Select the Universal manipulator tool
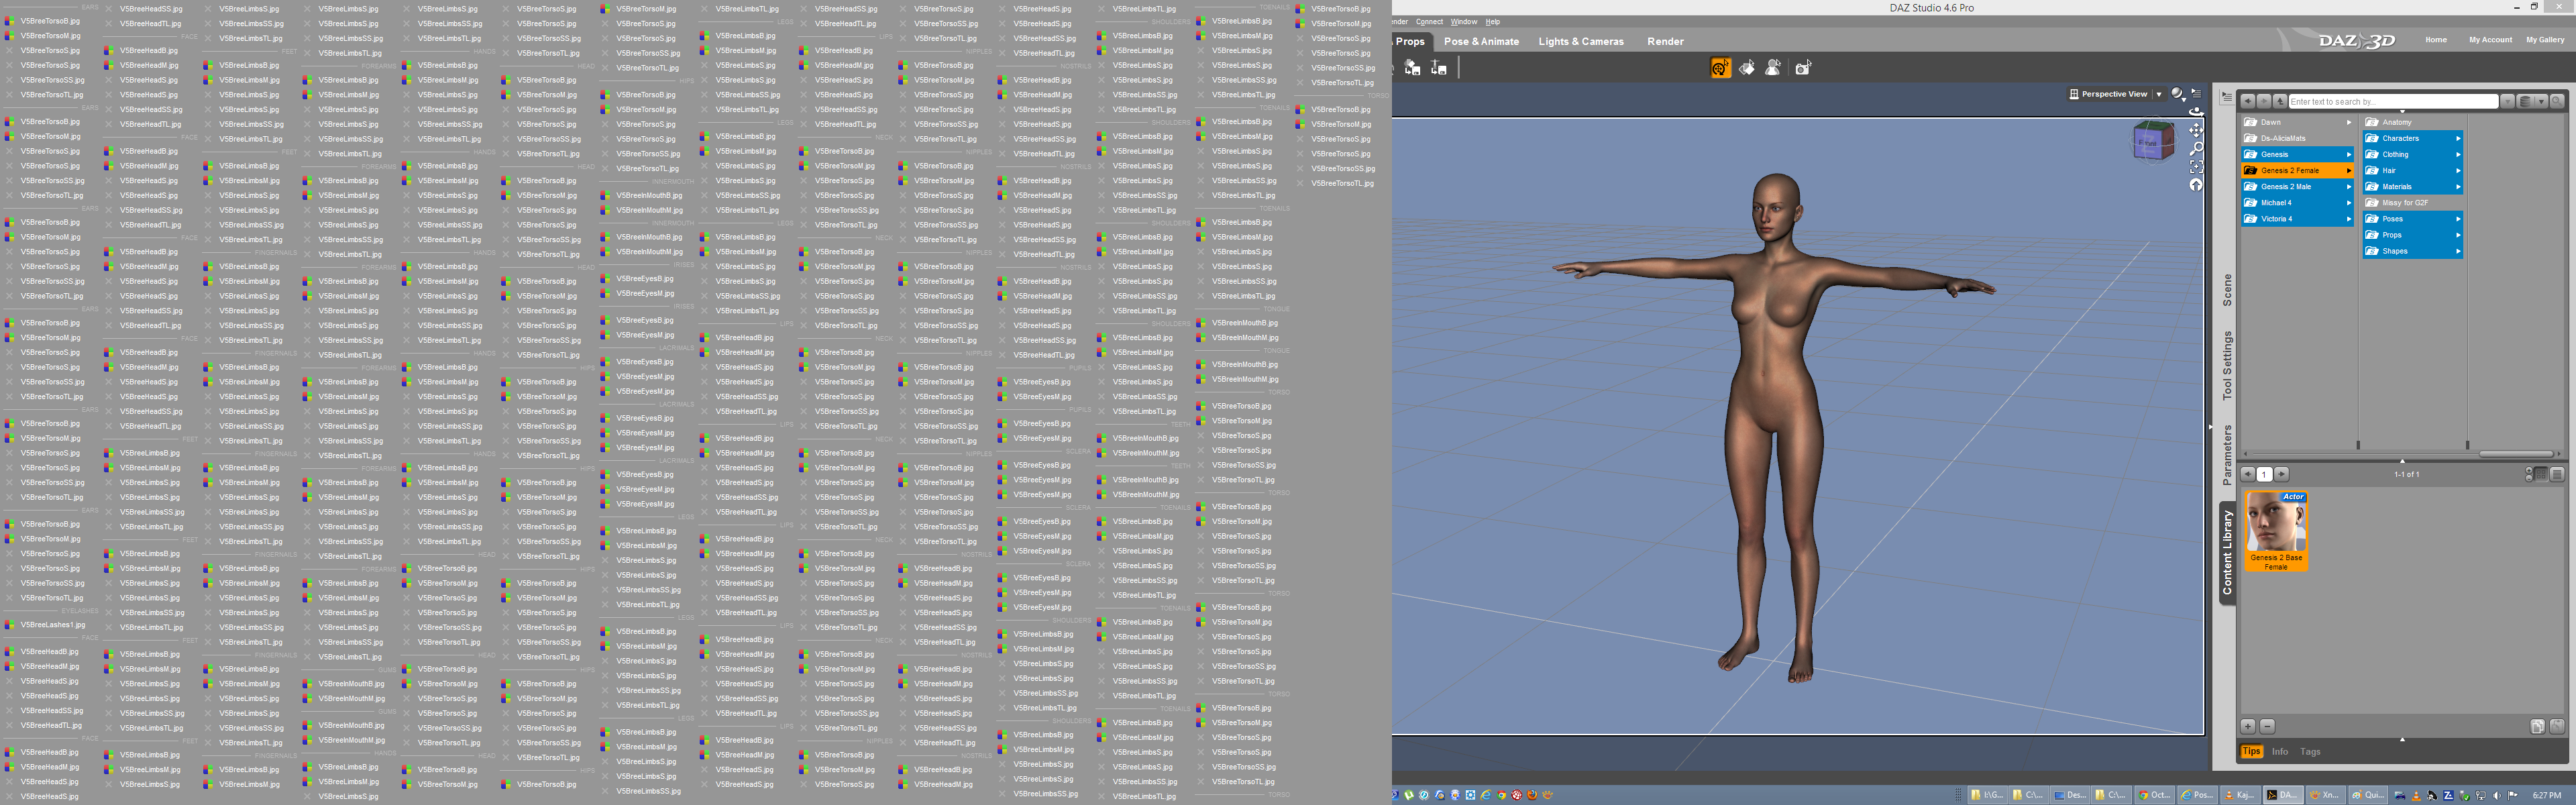 pyautogui.click(x=1720, y=68)
